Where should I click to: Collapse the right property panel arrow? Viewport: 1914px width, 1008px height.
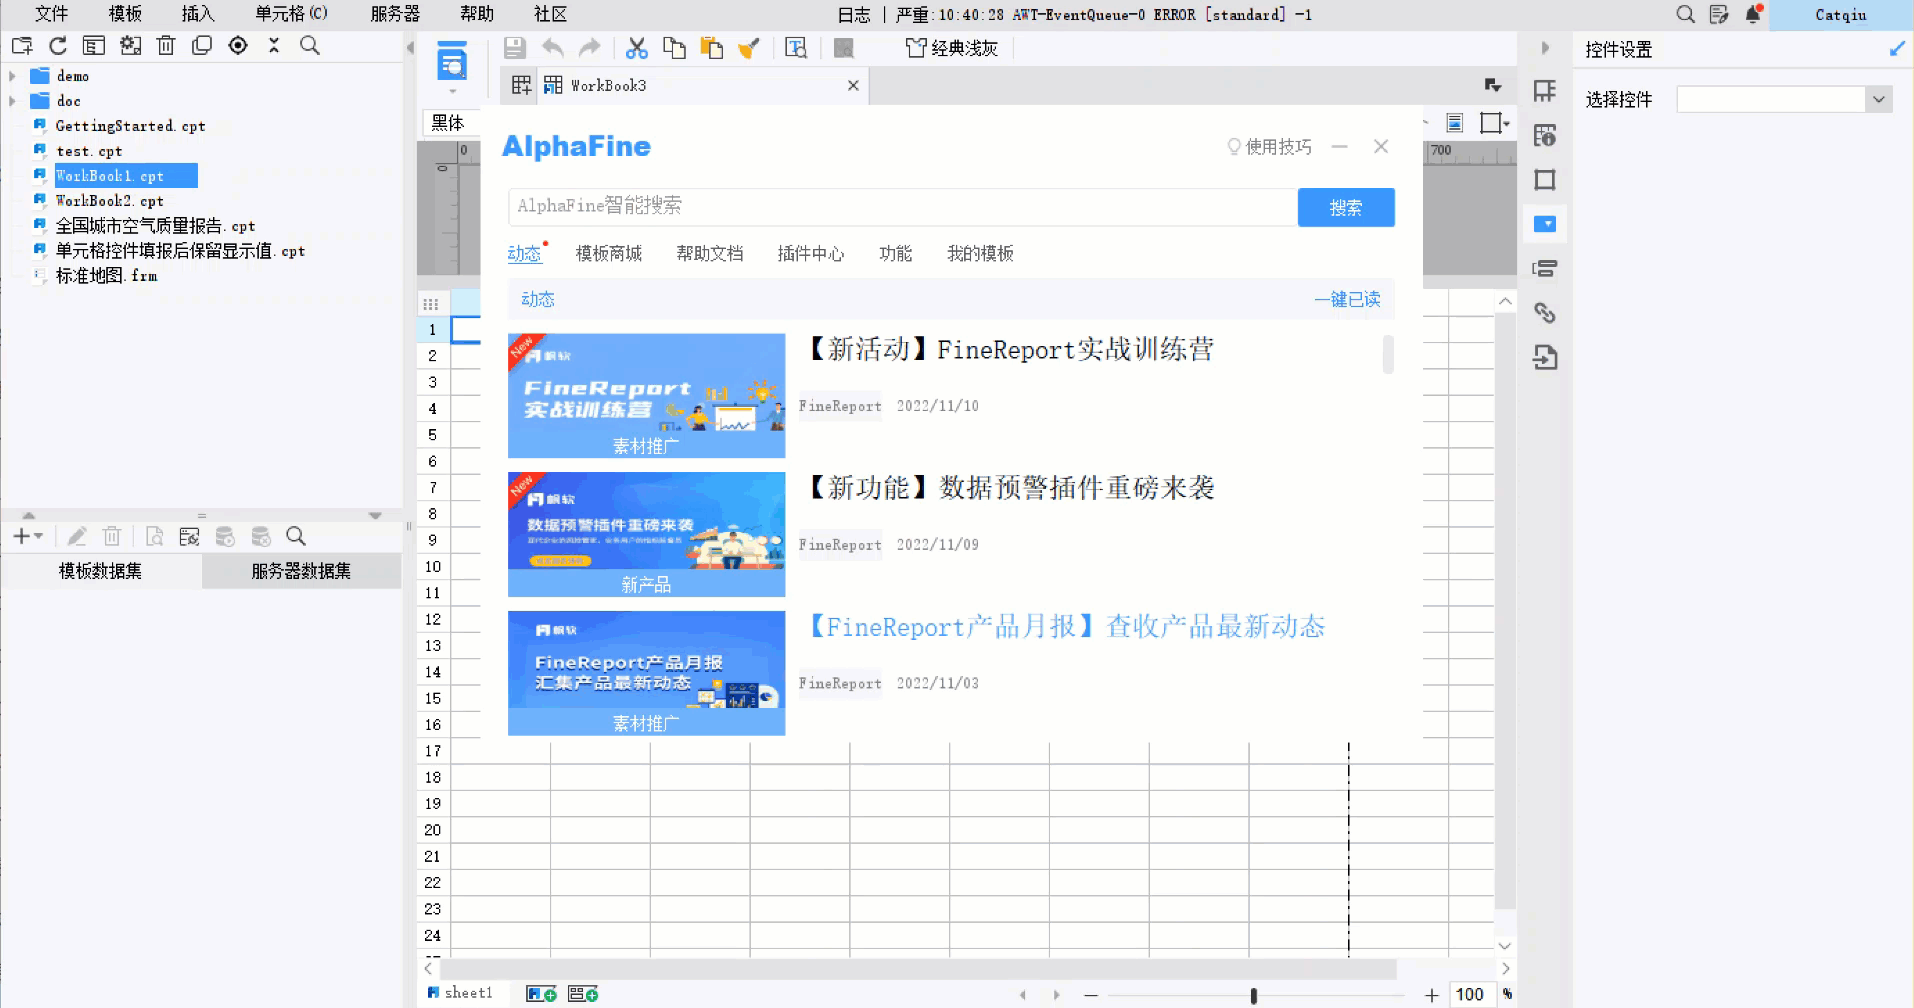1545,48
